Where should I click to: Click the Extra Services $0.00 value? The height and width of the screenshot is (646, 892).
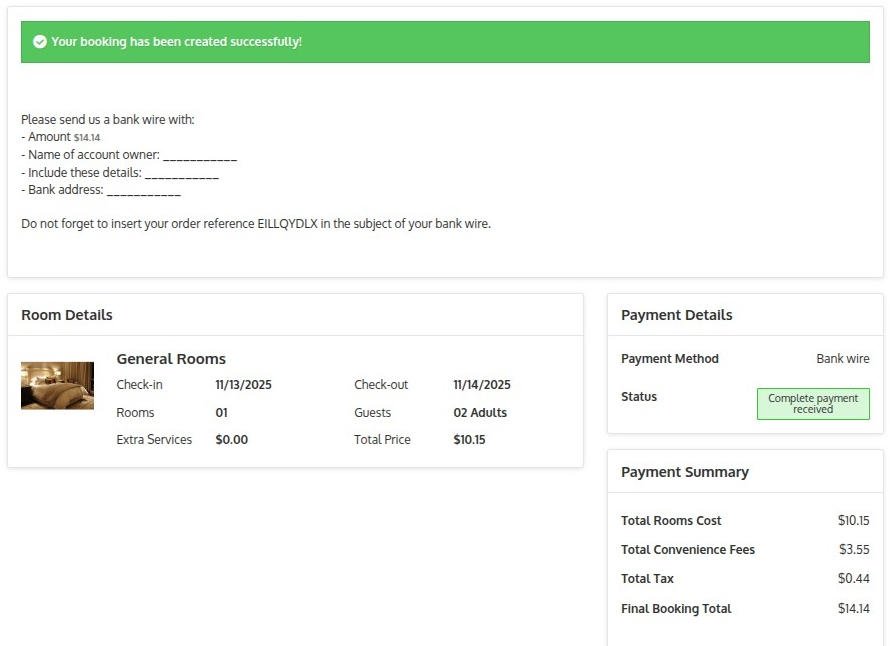click(x=231, y=440)
